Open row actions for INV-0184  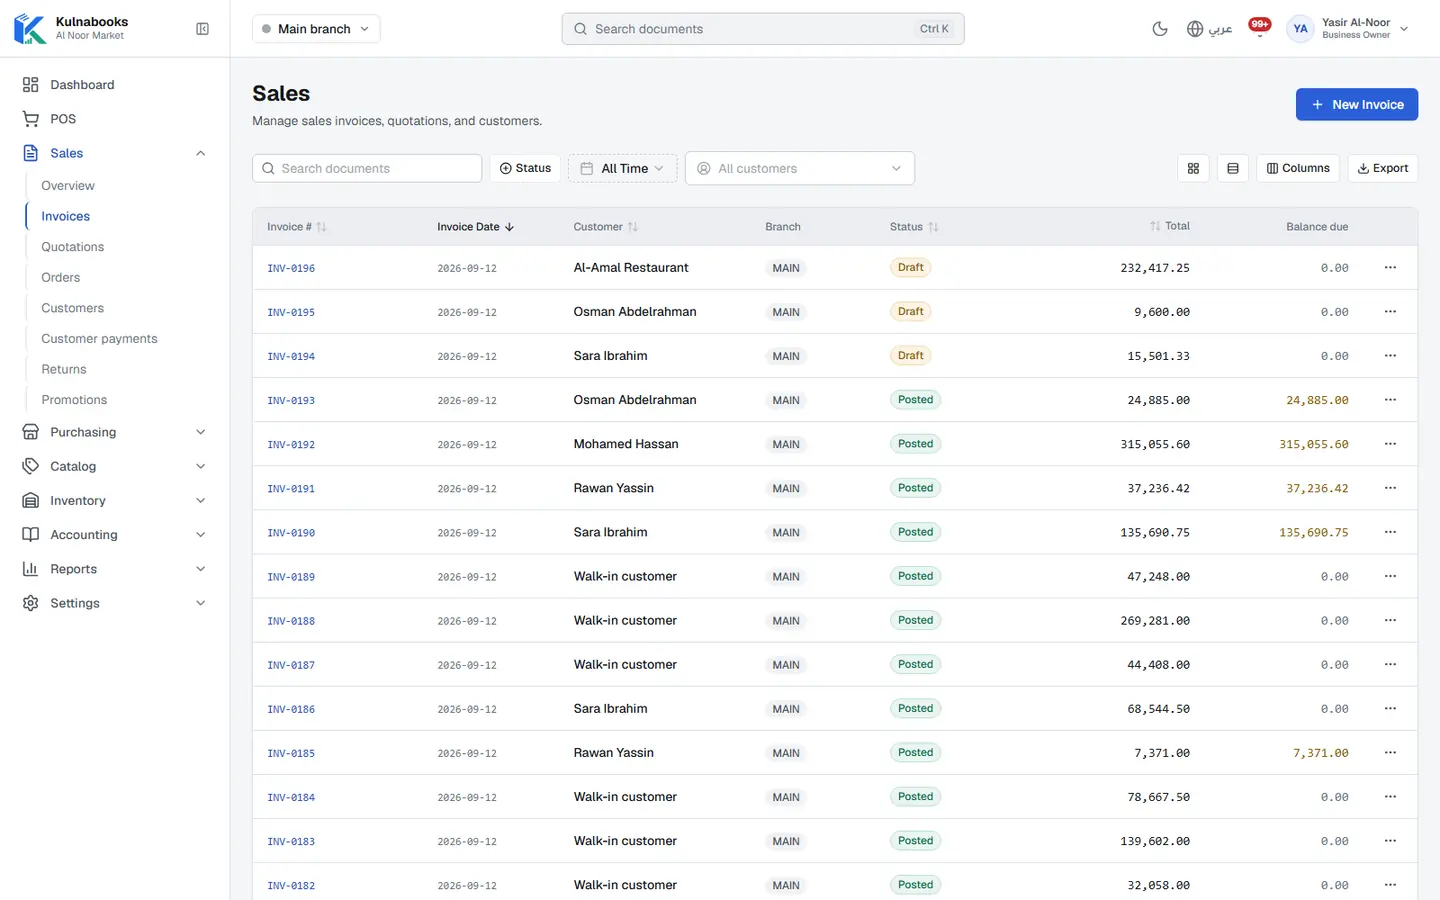click(1390, 797)
